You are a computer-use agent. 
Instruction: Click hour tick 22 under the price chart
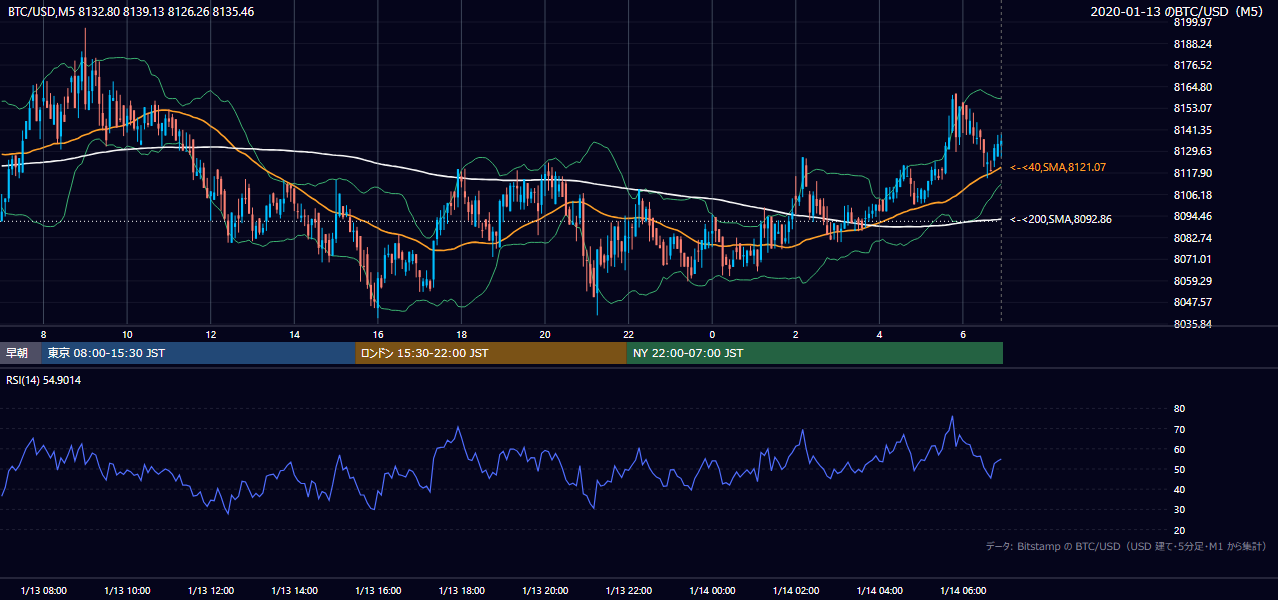(629, 334)
